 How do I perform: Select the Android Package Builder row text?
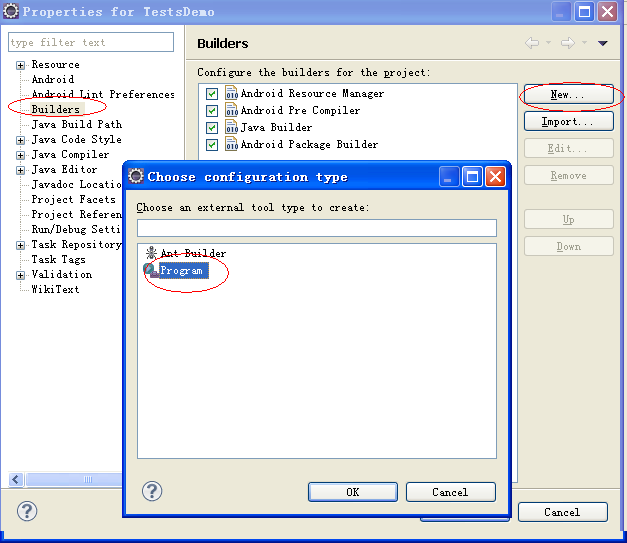tap(309, 144)
